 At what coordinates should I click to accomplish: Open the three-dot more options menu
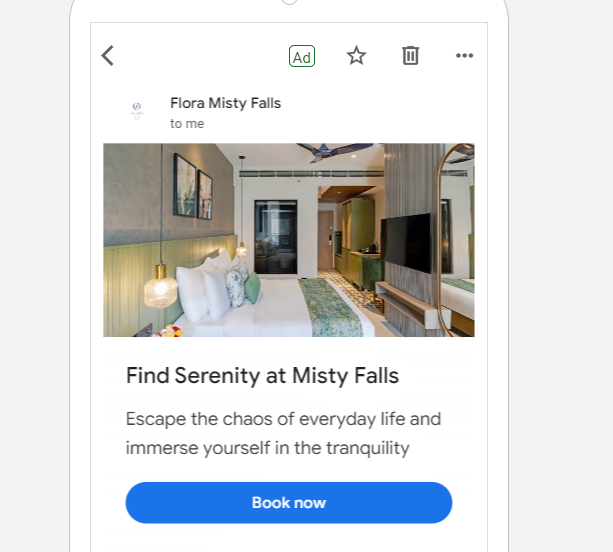tap(464, 56)
